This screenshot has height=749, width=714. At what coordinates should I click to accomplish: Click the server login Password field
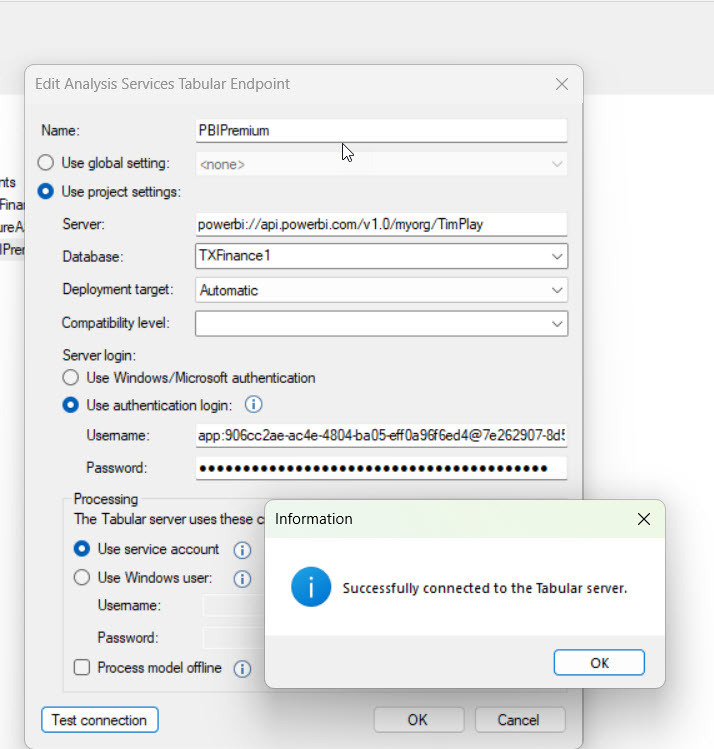381,468
